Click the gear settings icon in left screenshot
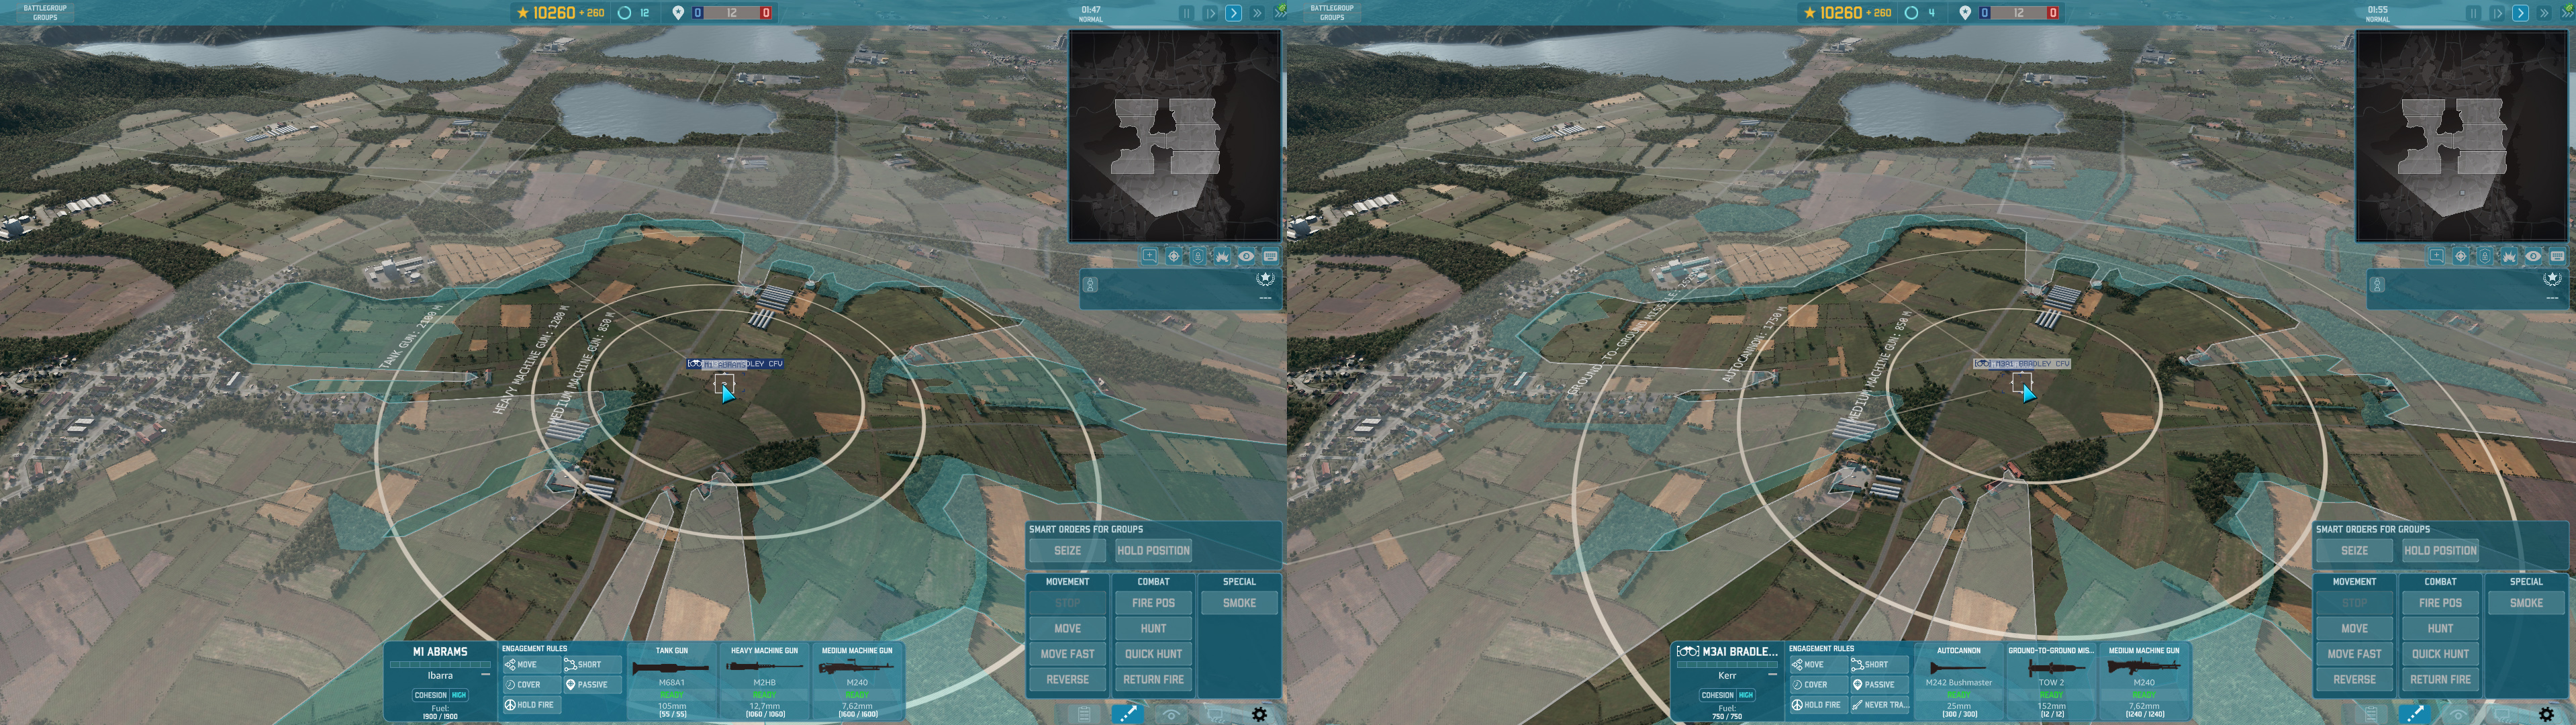Viewport: 2576px width, 725px height. (x=1259, y=714)
